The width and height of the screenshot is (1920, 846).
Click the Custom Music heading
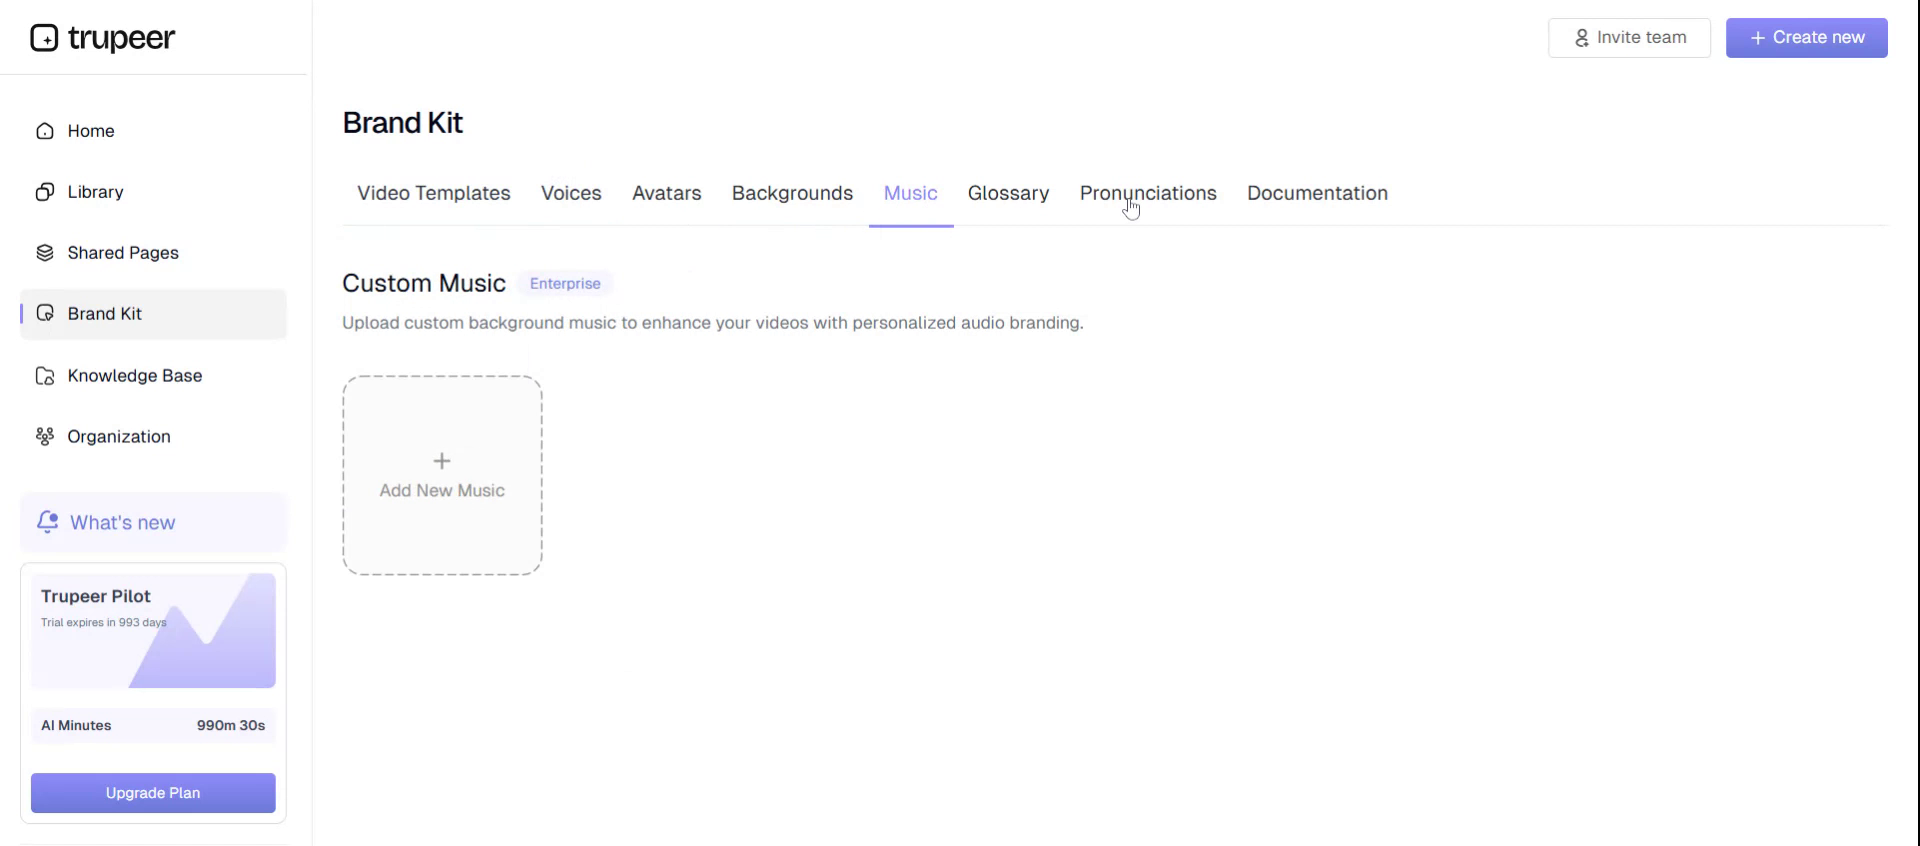[x=424, y=284]
